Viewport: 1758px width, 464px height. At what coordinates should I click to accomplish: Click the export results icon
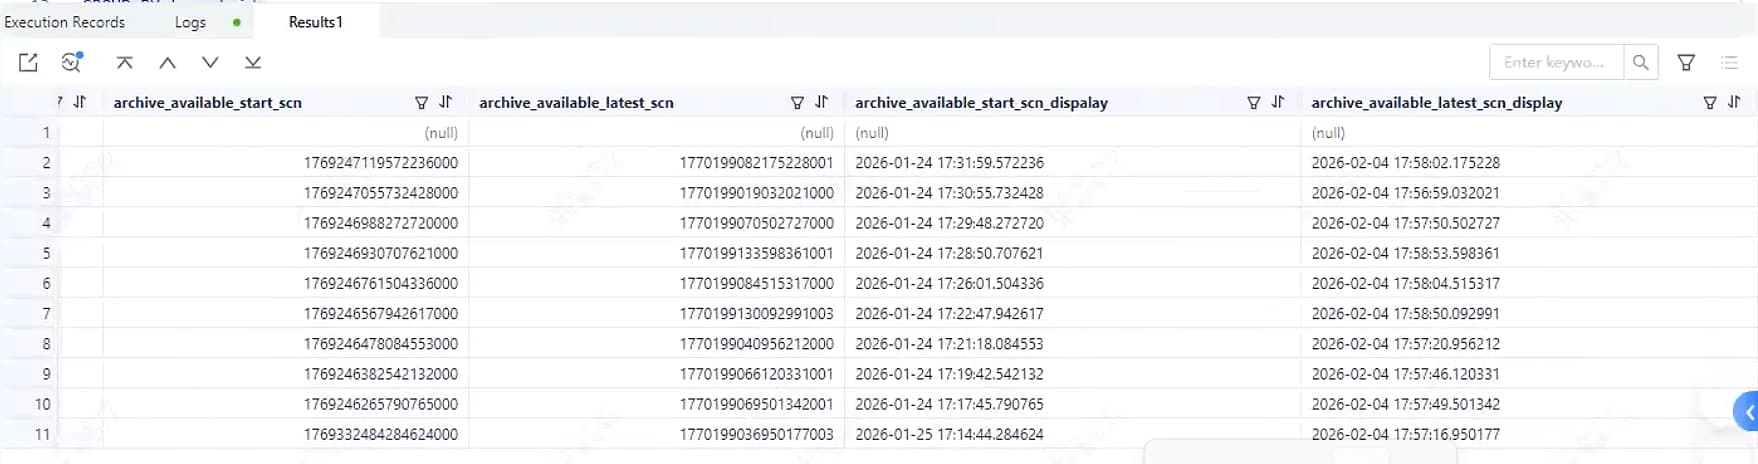coord(28,62)
